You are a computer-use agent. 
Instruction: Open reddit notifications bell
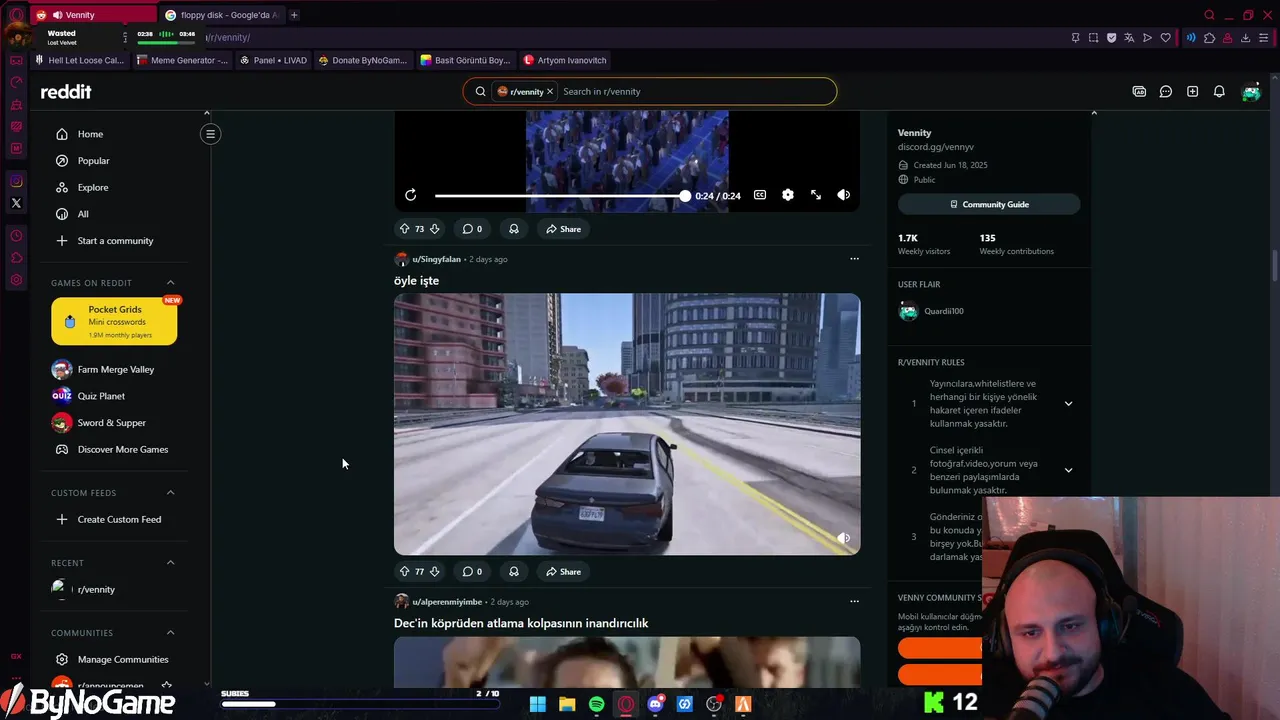click(1219, 92)
